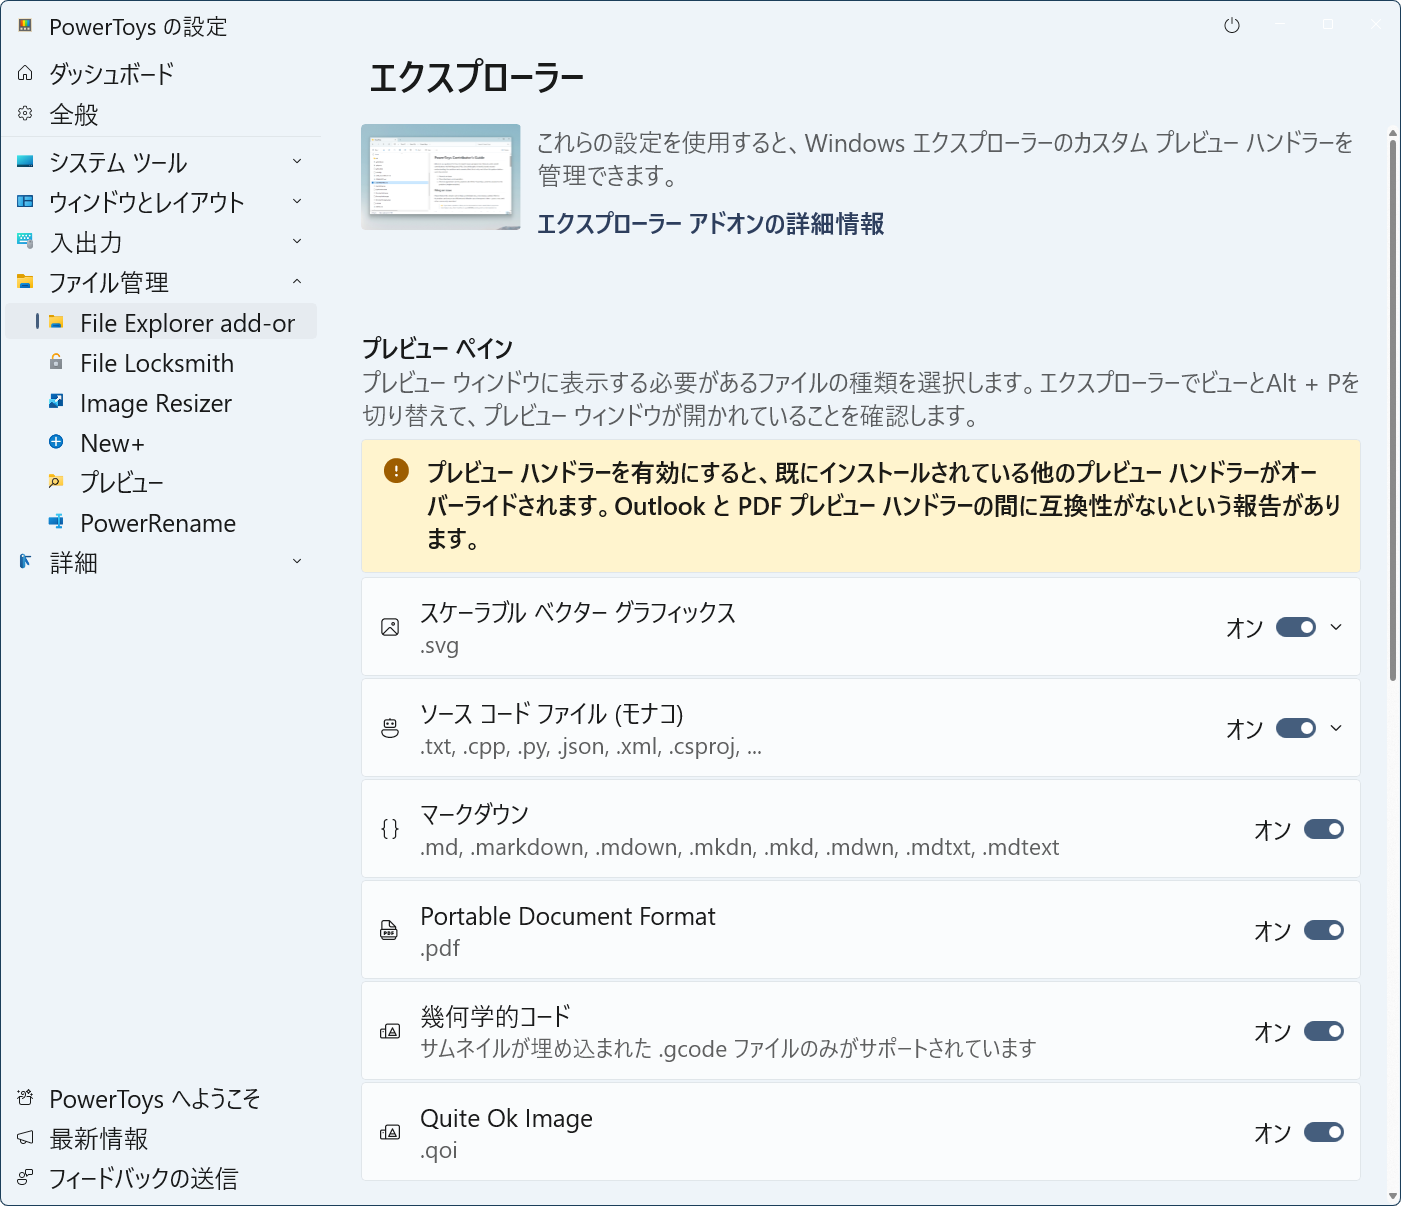The width and height of the screenshot is (1401, 1206).
Task: Click the power icon in the title bar
Action: (x=1232, y=26)
